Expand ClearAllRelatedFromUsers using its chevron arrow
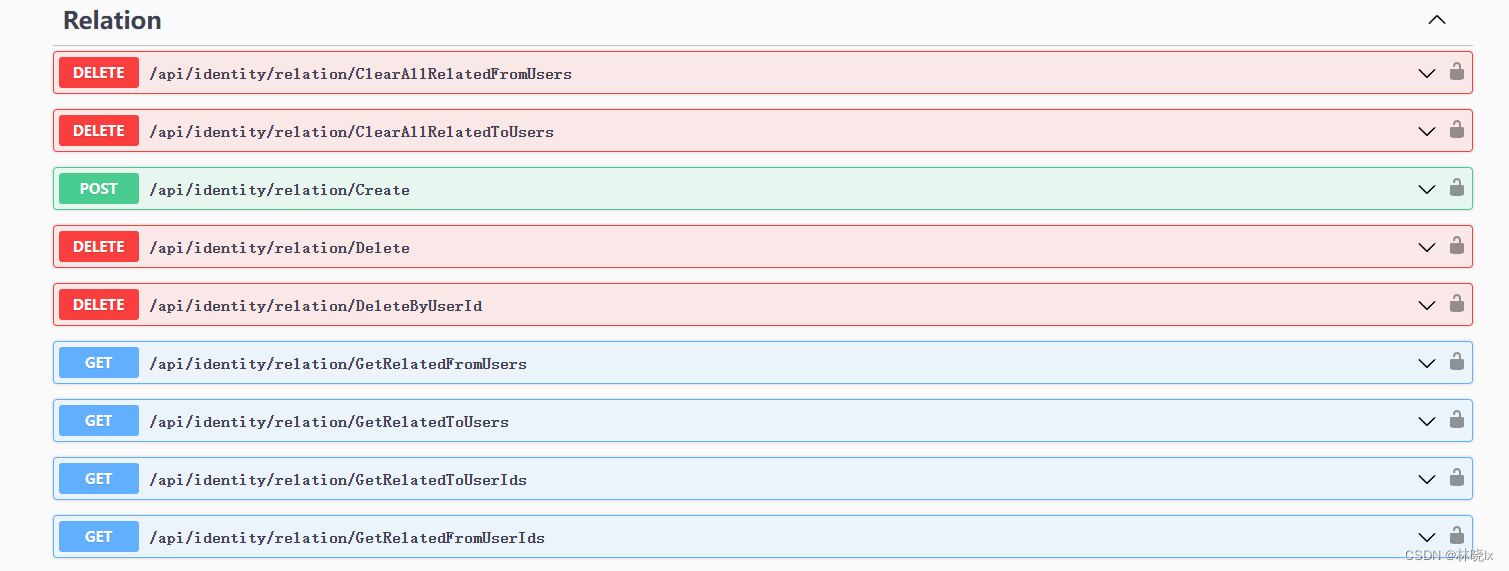1509x571 pixels. 1427,73
